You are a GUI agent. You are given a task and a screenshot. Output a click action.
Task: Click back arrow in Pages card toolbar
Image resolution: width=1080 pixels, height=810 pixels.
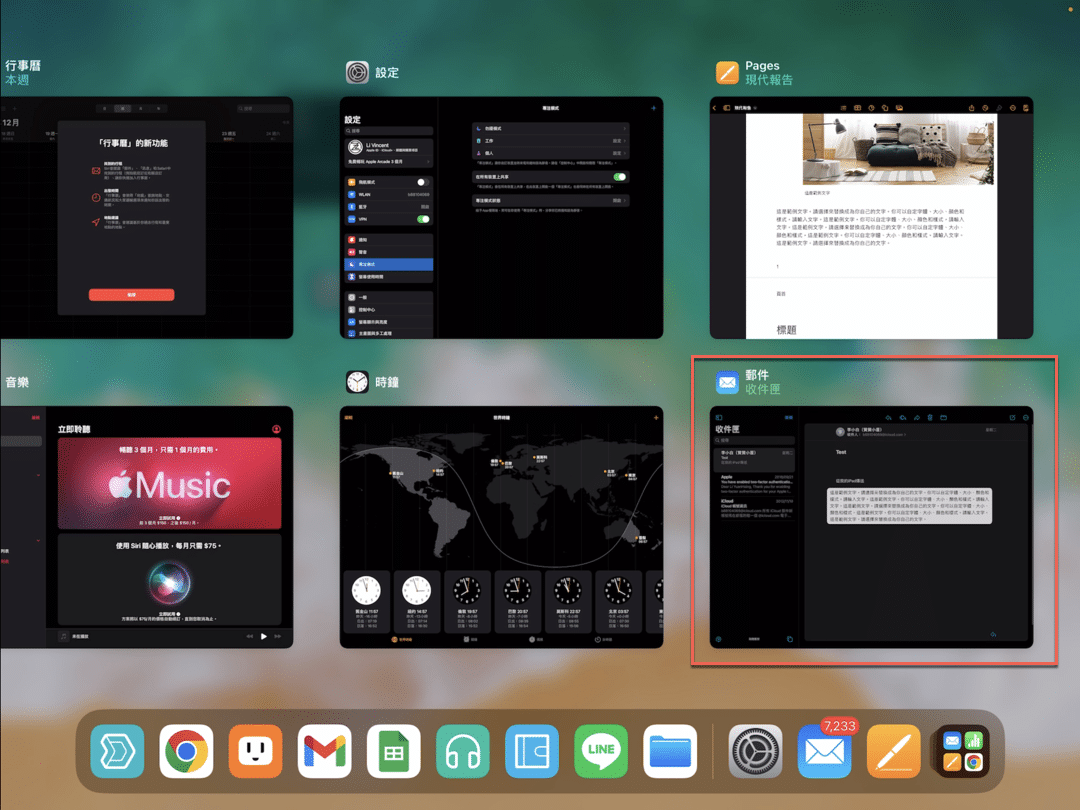[714, 108]
